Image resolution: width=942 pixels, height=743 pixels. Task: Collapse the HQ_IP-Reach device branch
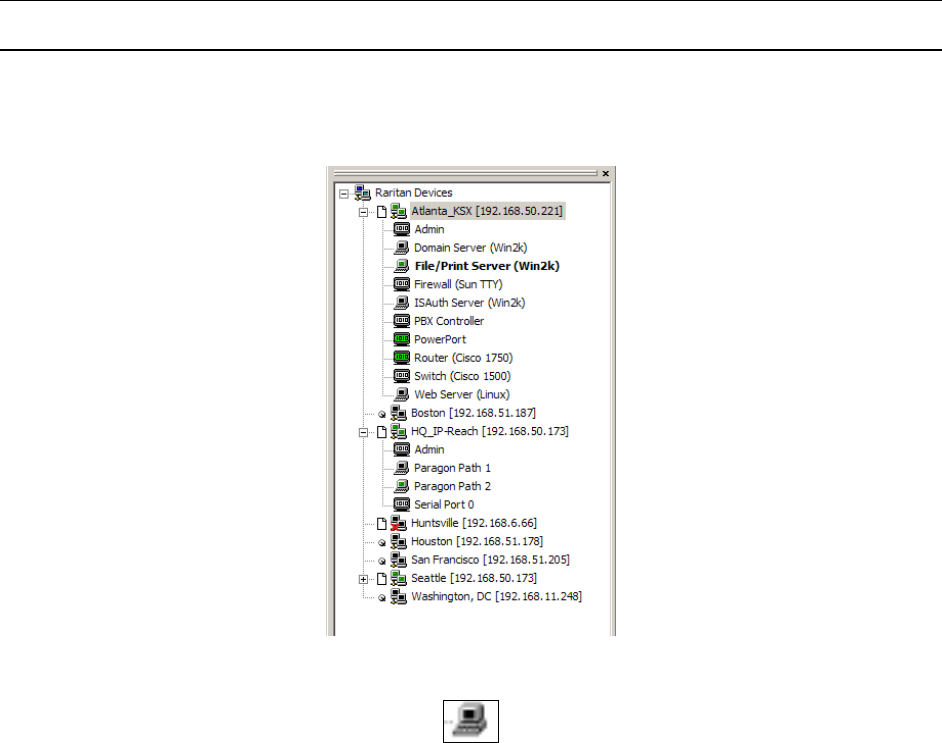pyautogui.click(x=363, y=432)
